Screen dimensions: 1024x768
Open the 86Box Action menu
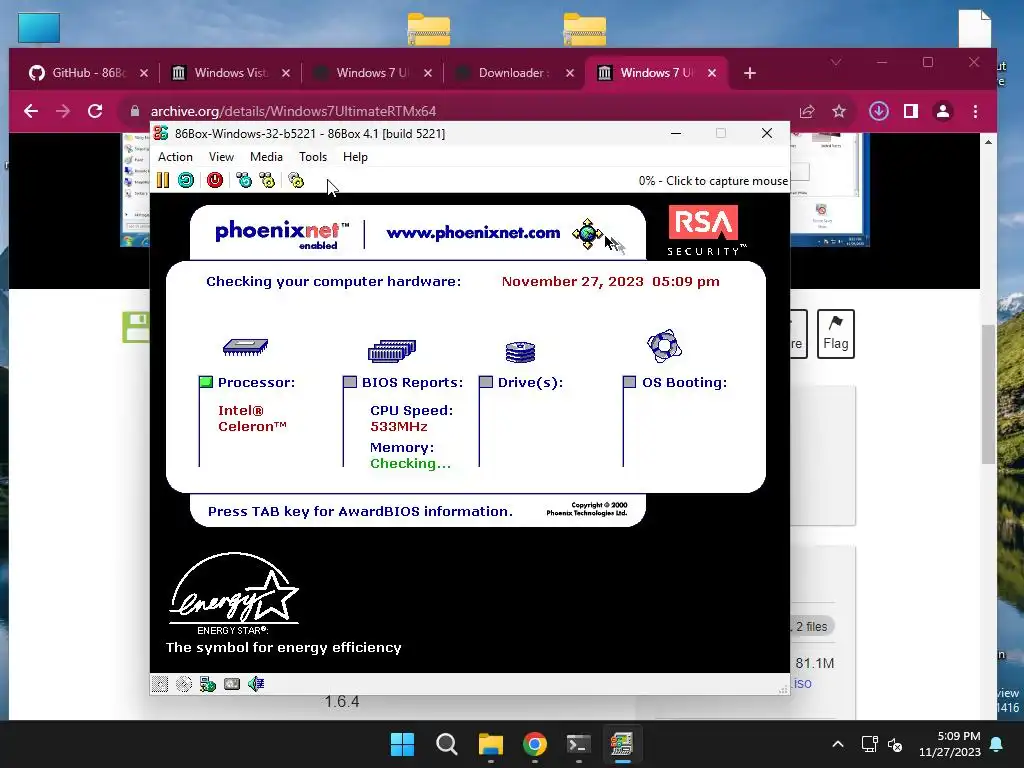click(175, 157)
